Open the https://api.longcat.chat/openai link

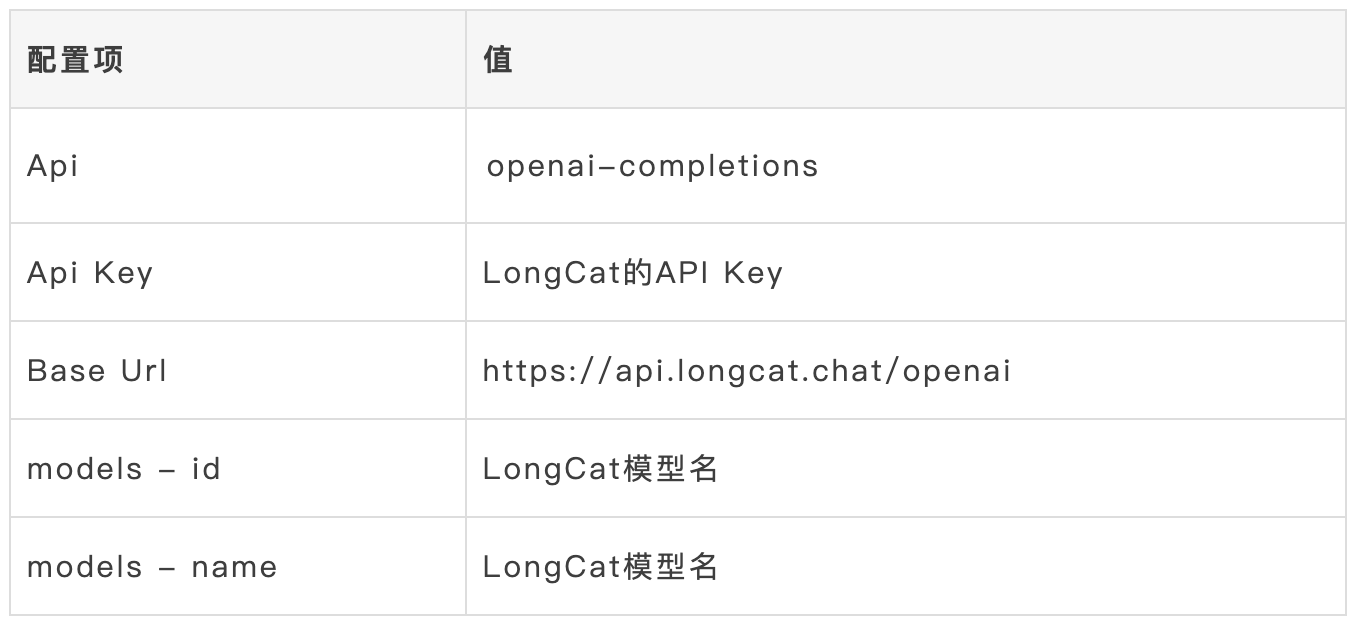[x=746, y=370]
